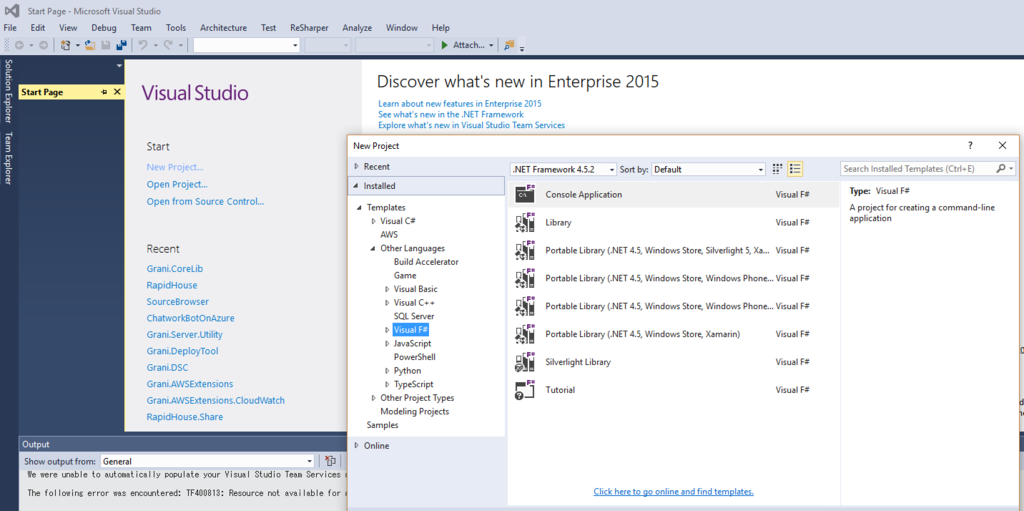
Task: Select the Console Application F# template icon
Action: pyautogui.click(x=525, y=194)
